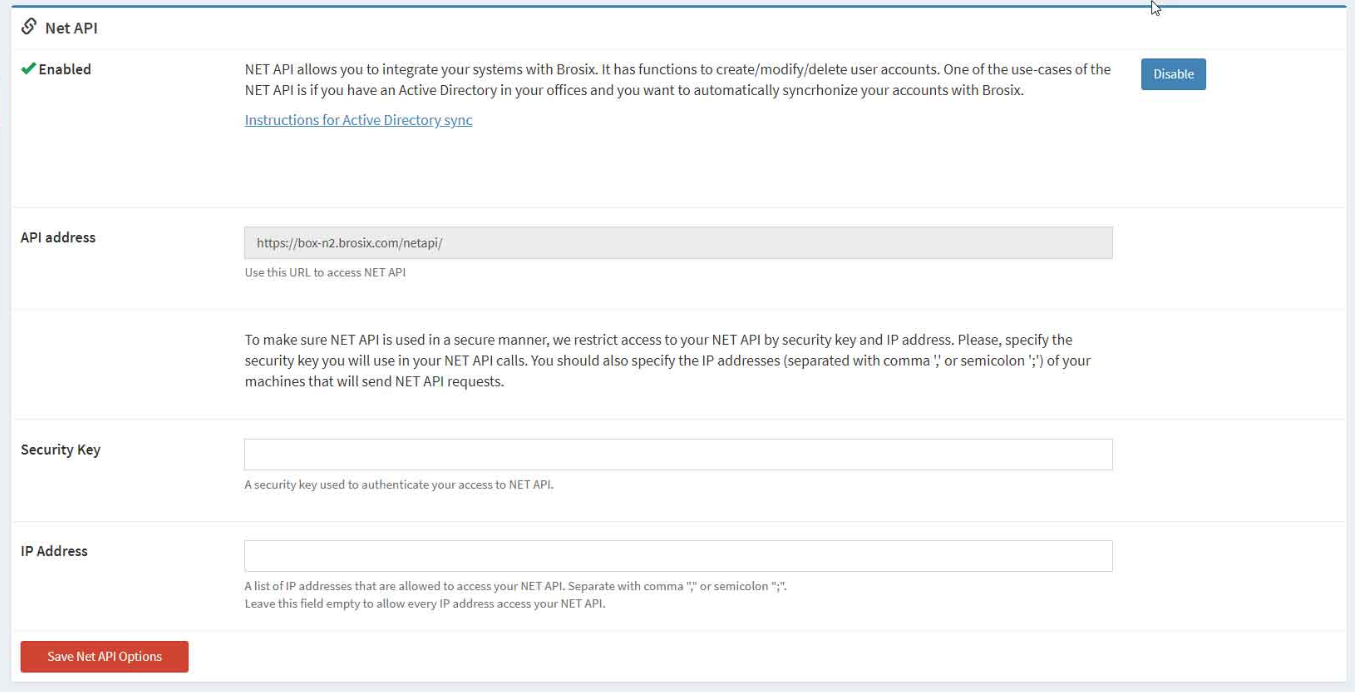The image size is (1355, 692).
Task: Click the chain link icon beside Net API
Action: point(29,27)
